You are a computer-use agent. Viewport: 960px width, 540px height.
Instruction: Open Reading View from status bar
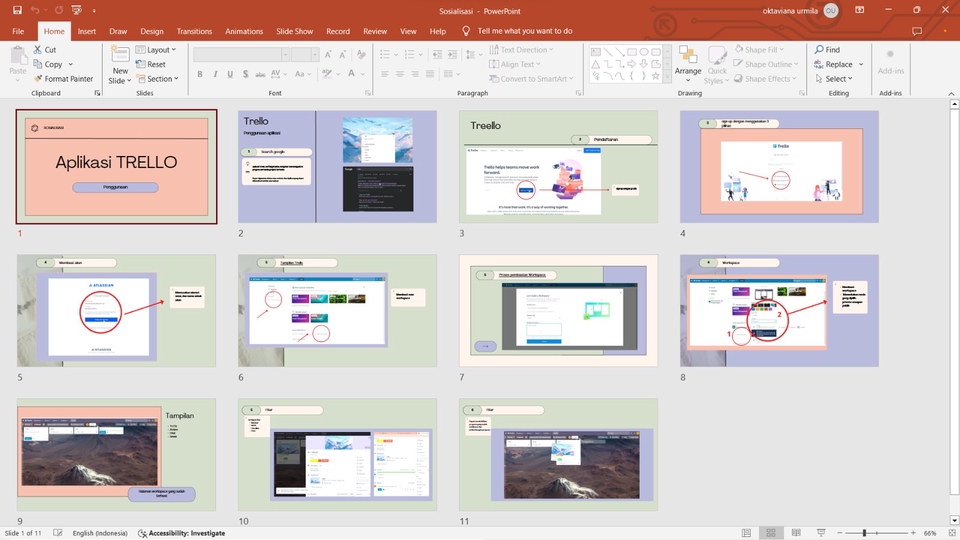(796, 533)
